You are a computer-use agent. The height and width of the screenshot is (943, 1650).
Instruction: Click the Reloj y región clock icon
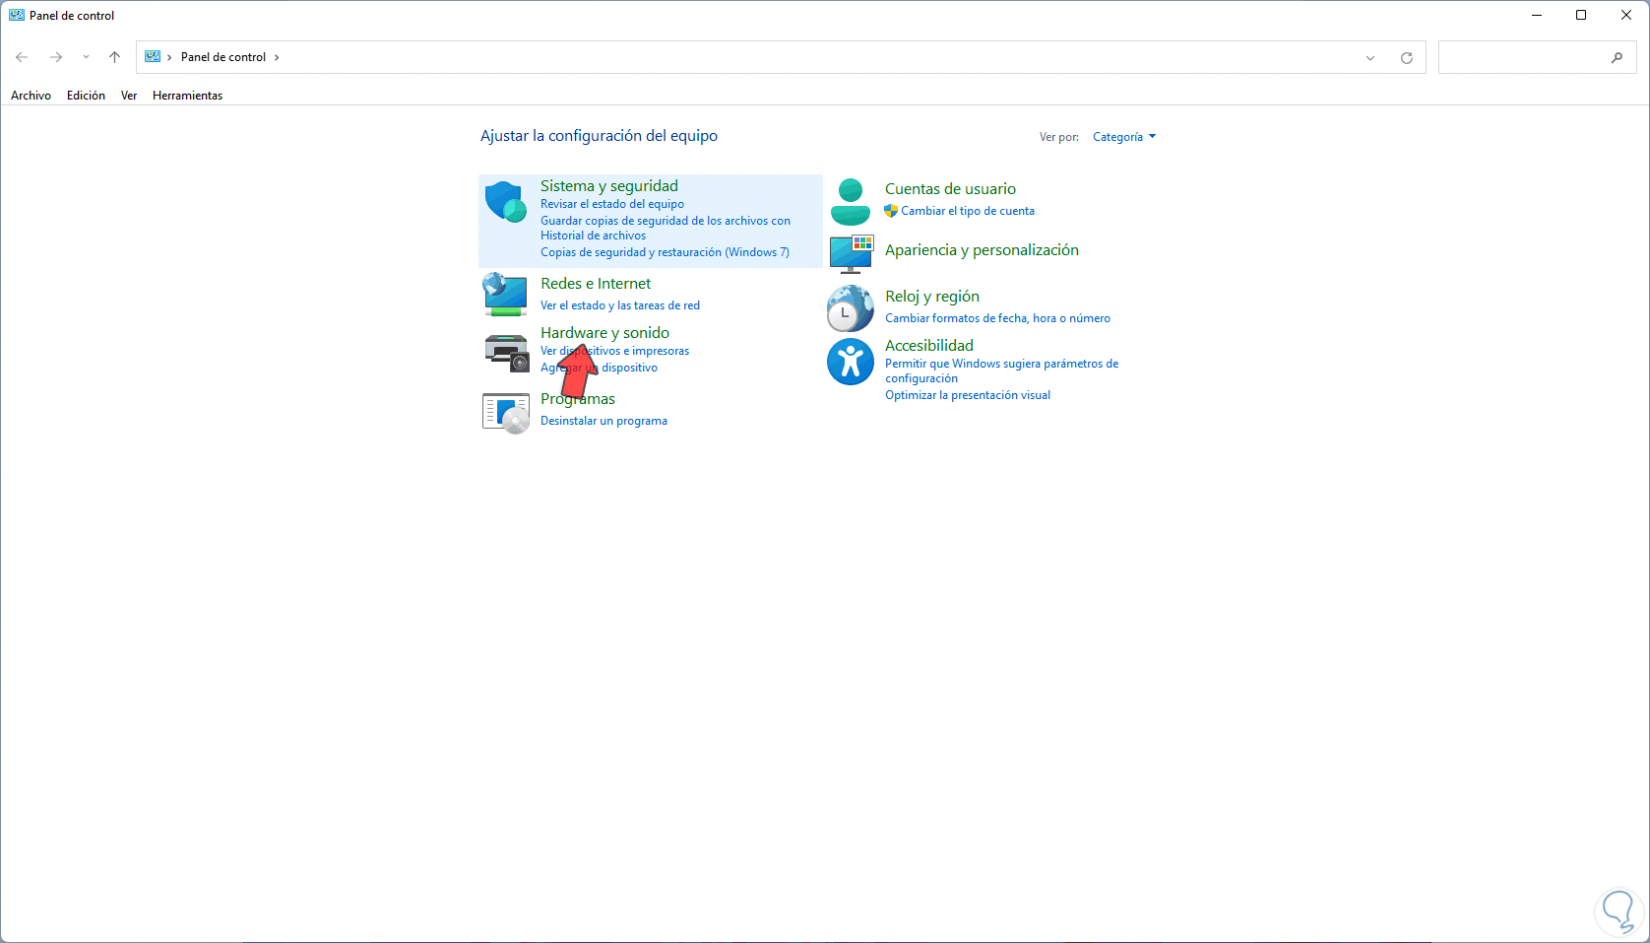850,308
